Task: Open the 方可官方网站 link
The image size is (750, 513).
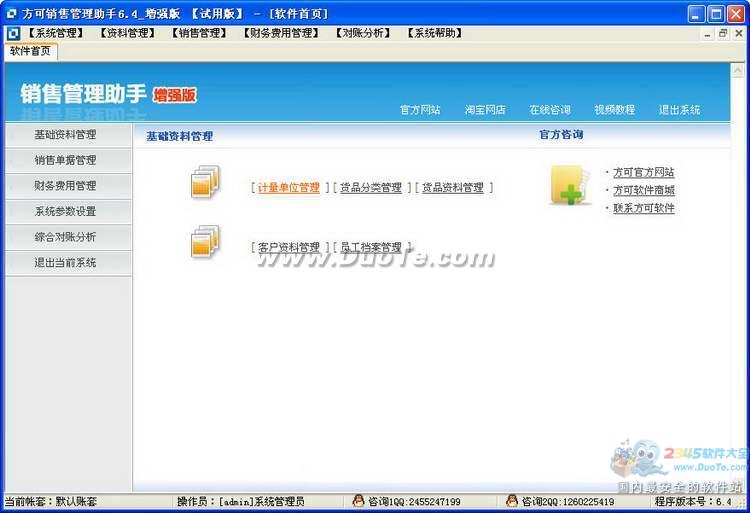Action: pos(644,172)
